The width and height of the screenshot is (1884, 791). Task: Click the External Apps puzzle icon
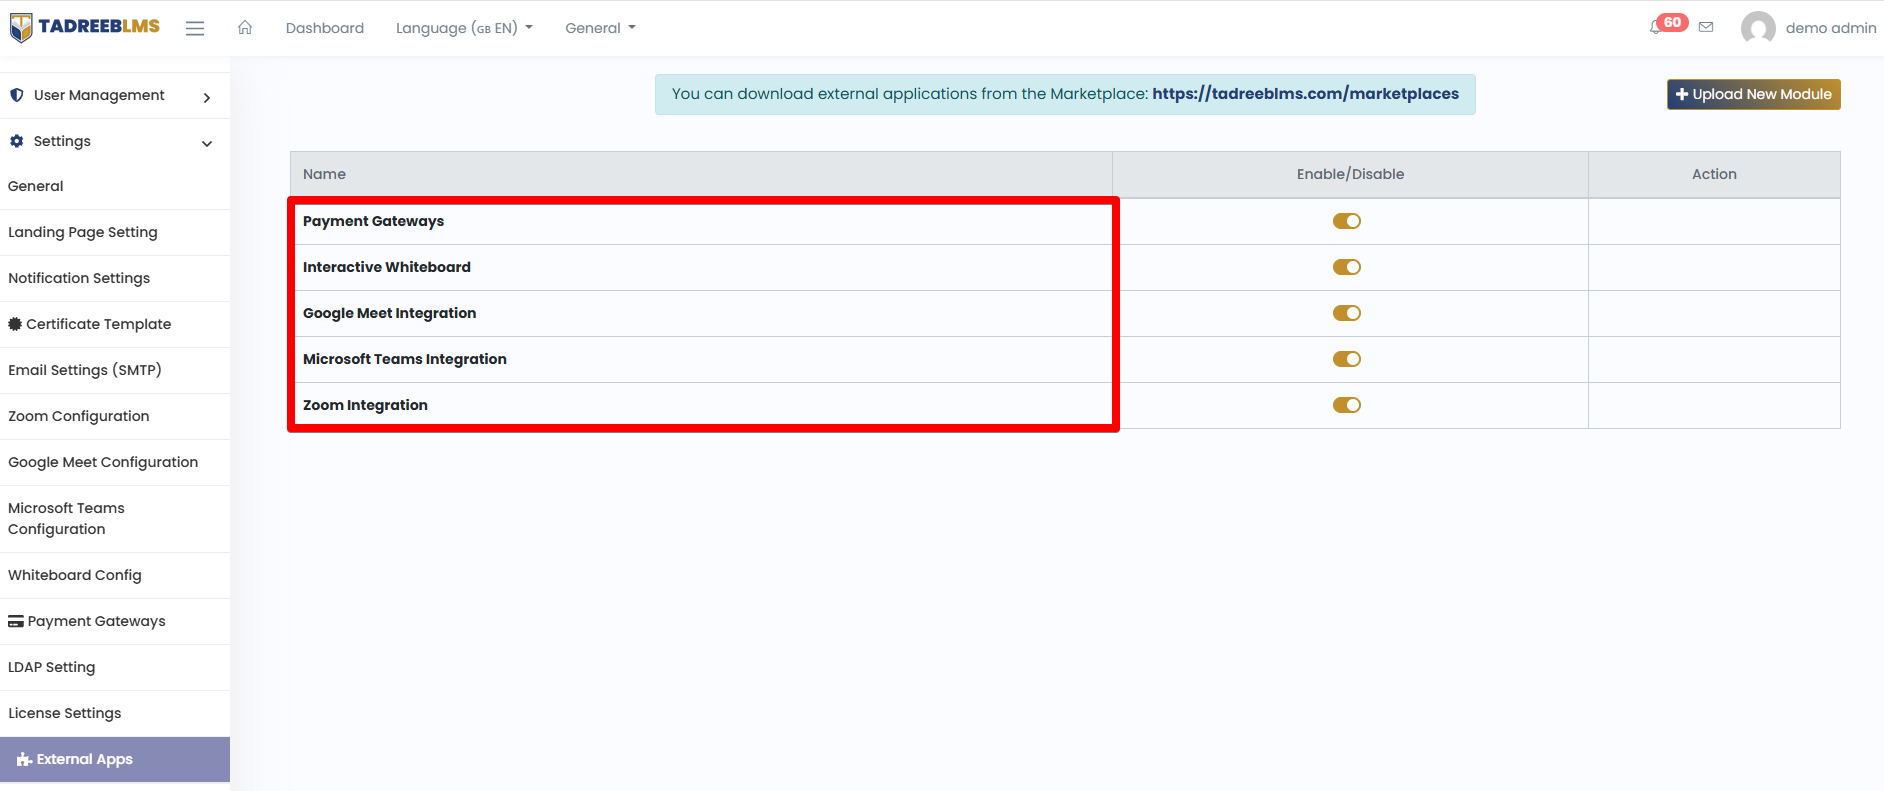(x=24, y=759)
